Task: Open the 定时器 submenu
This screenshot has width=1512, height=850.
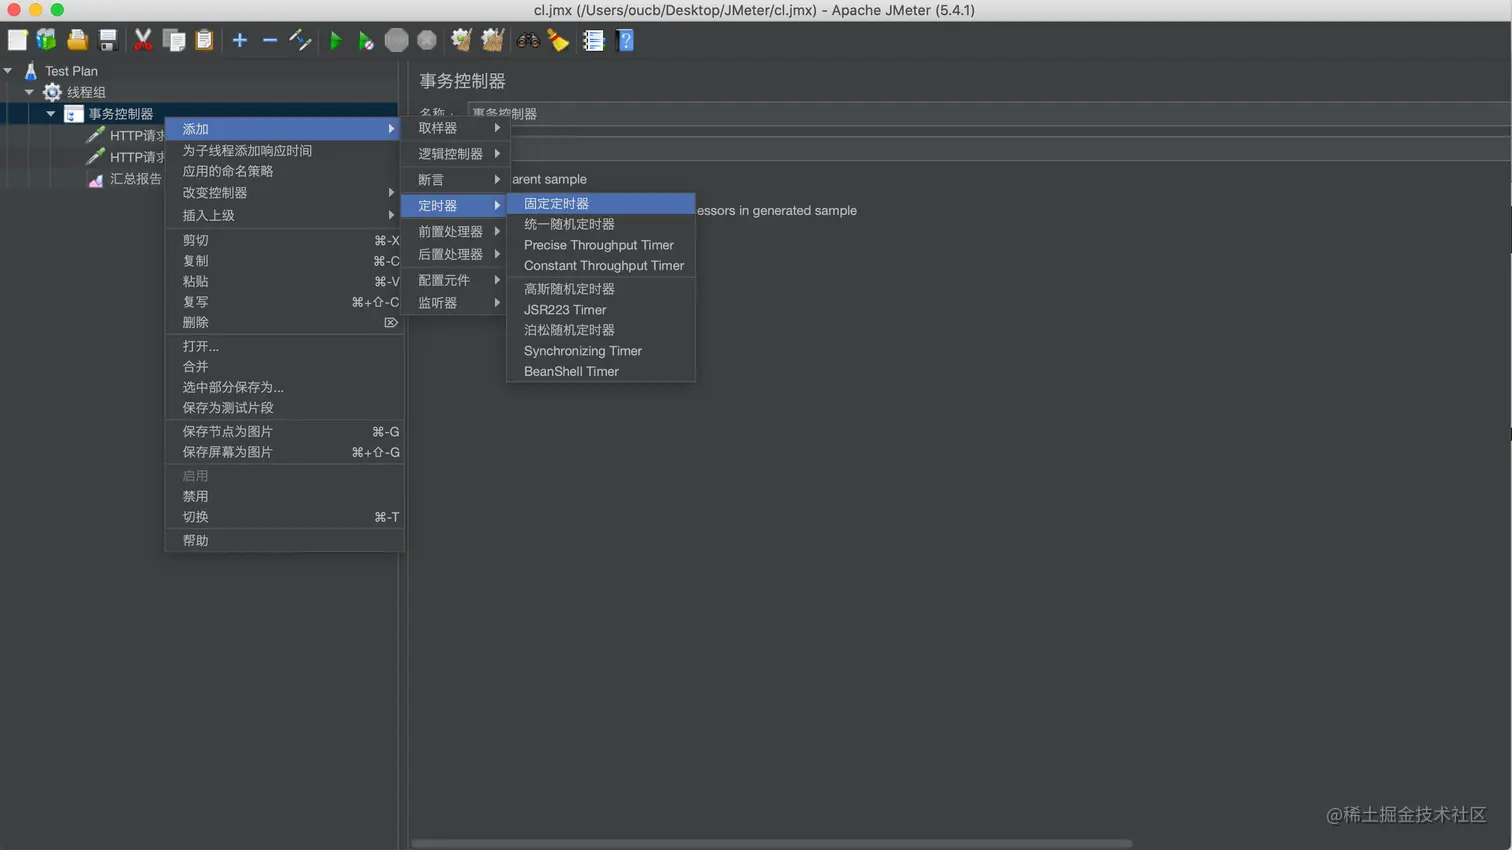Action: pyautogui.click(x=456, y=205)
